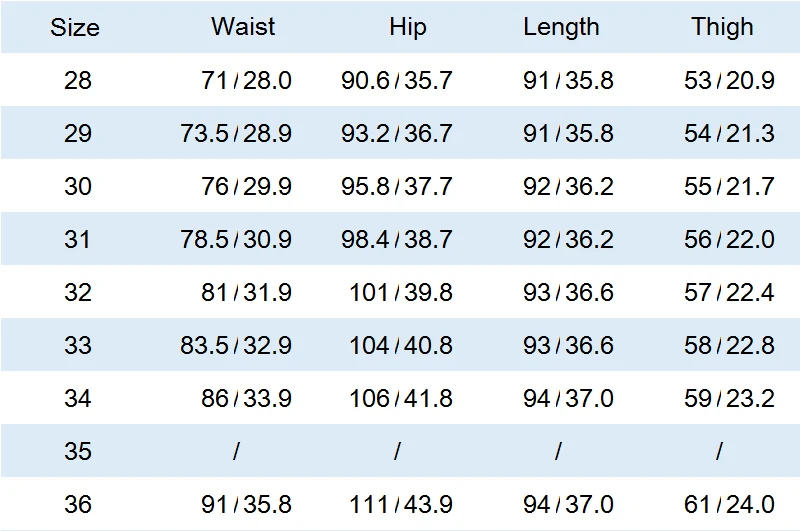The width and height of the screenshot is (800, 531).
Task: Click the Size column header
Action: (x=75, y=27)
